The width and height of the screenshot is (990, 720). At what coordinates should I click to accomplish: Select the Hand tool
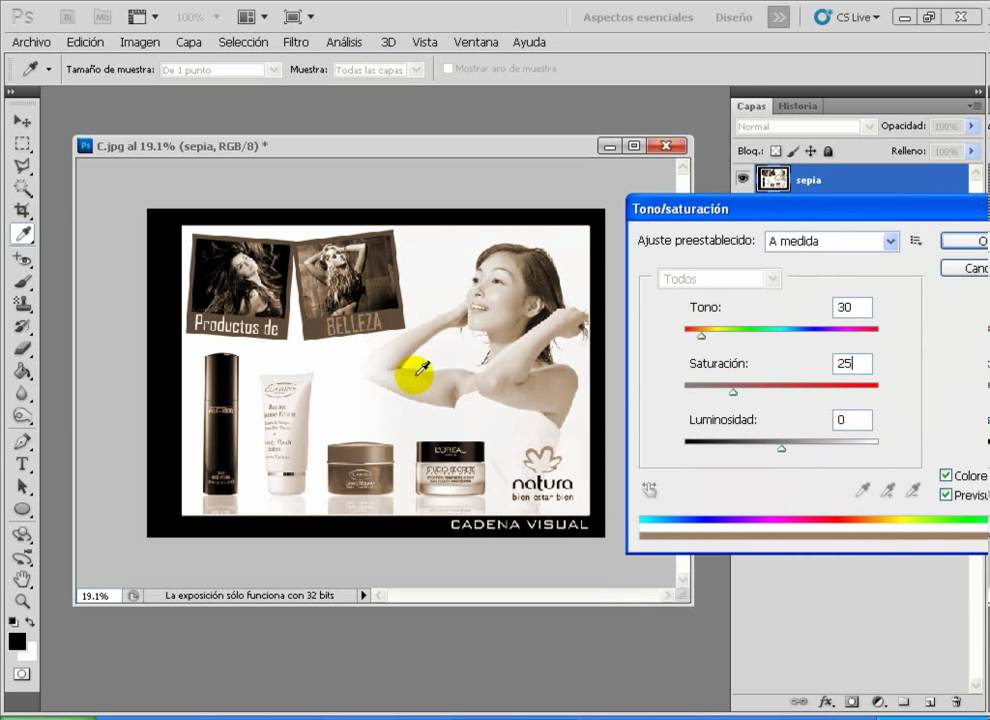[x=22, y=579]
